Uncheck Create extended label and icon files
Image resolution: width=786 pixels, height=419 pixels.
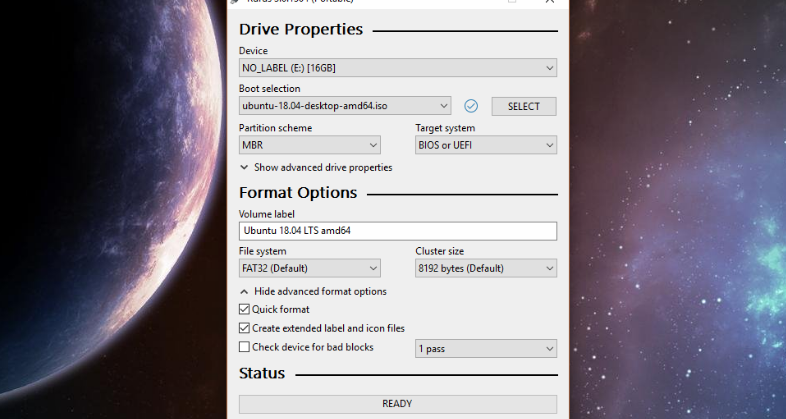244,328
